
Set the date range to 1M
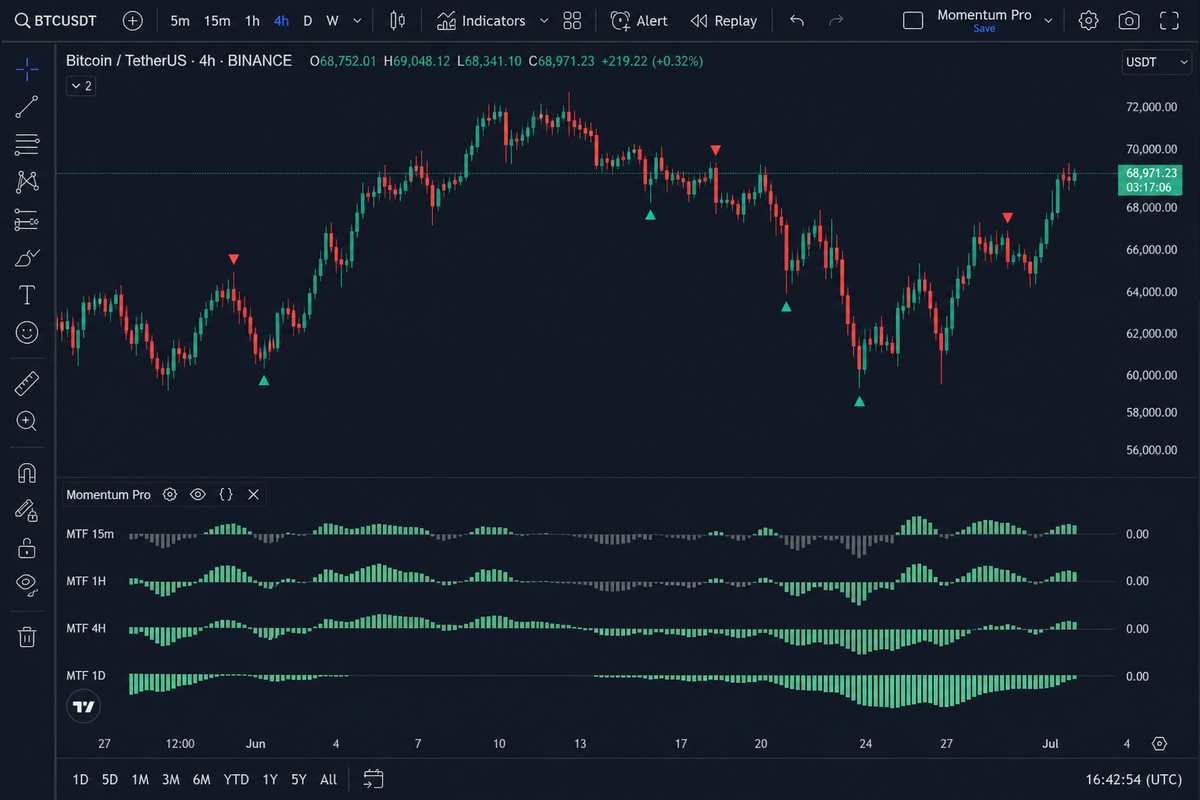tap(140, 779)
